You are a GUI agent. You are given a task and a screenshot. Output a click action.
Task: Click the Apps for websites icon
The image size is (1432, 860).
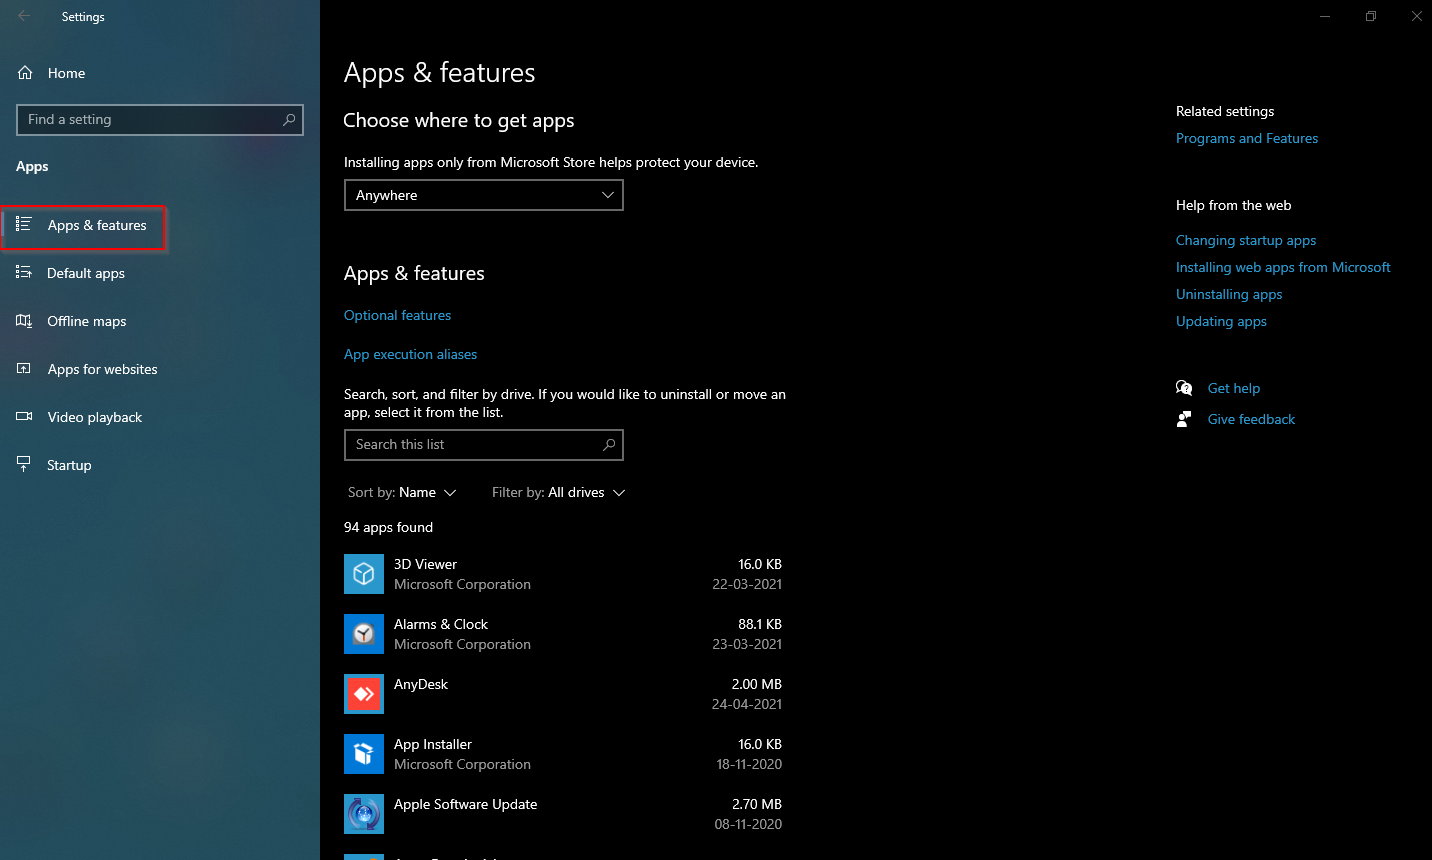tap(24, 368)
